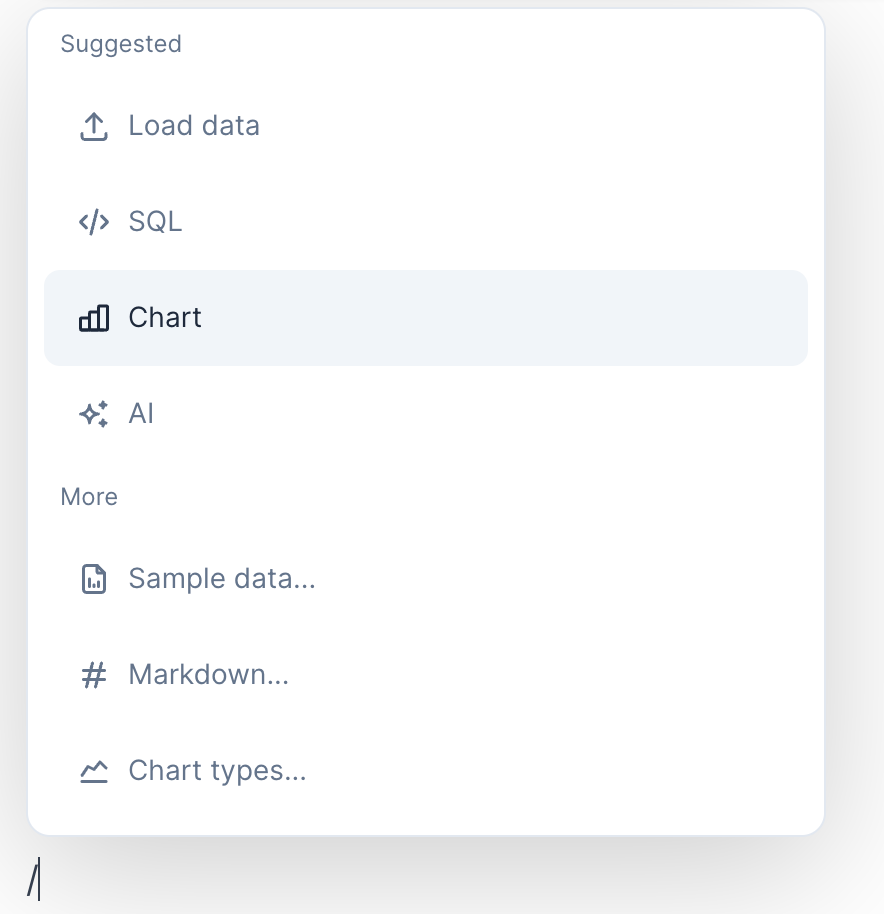This screenshot has width=884, height=914.
Task: Click the More section heading
Action: (x=89, y=497)
